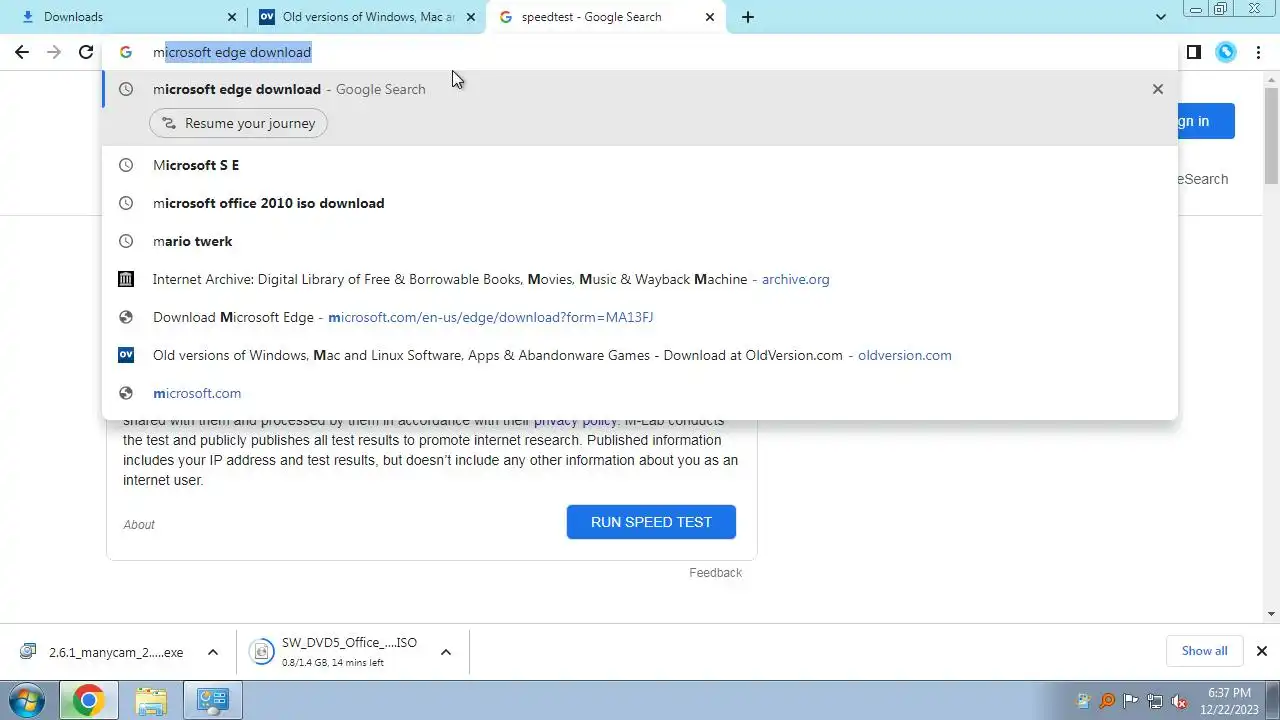1280x720 pixels.
Task: Click the Internet Archive favicon in suggestions
Action: coord(126,279)
